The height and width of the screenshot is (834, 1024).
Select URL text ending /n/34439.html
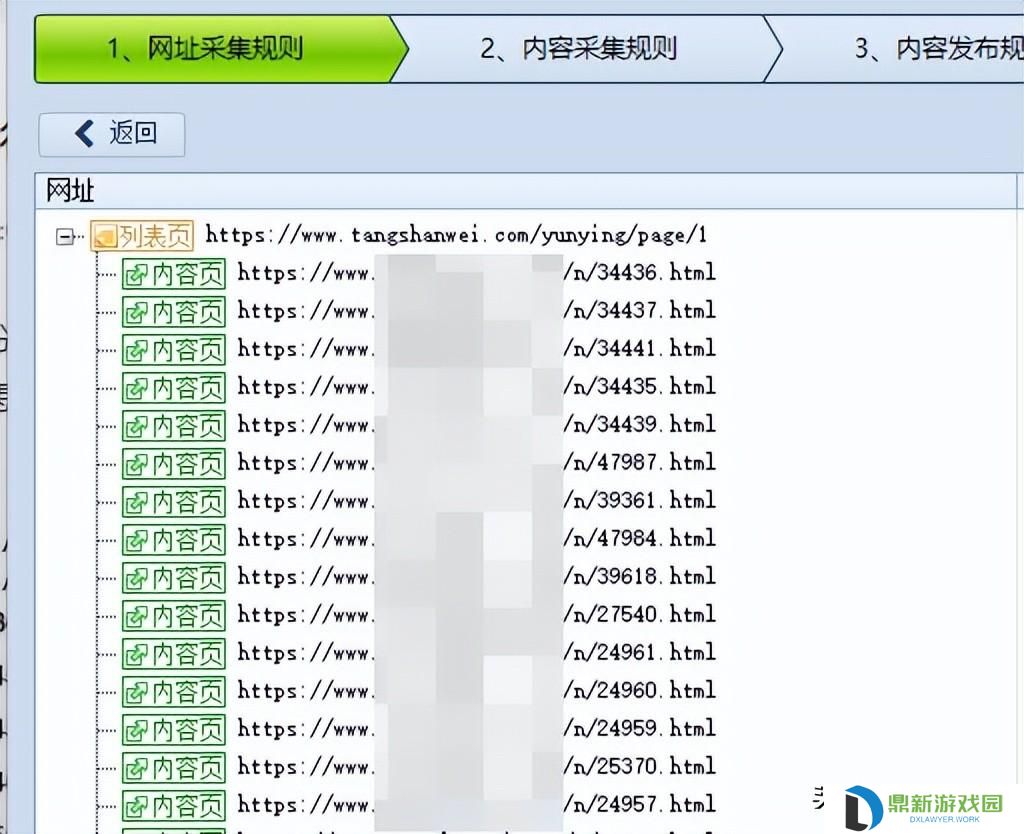(477, 424)
